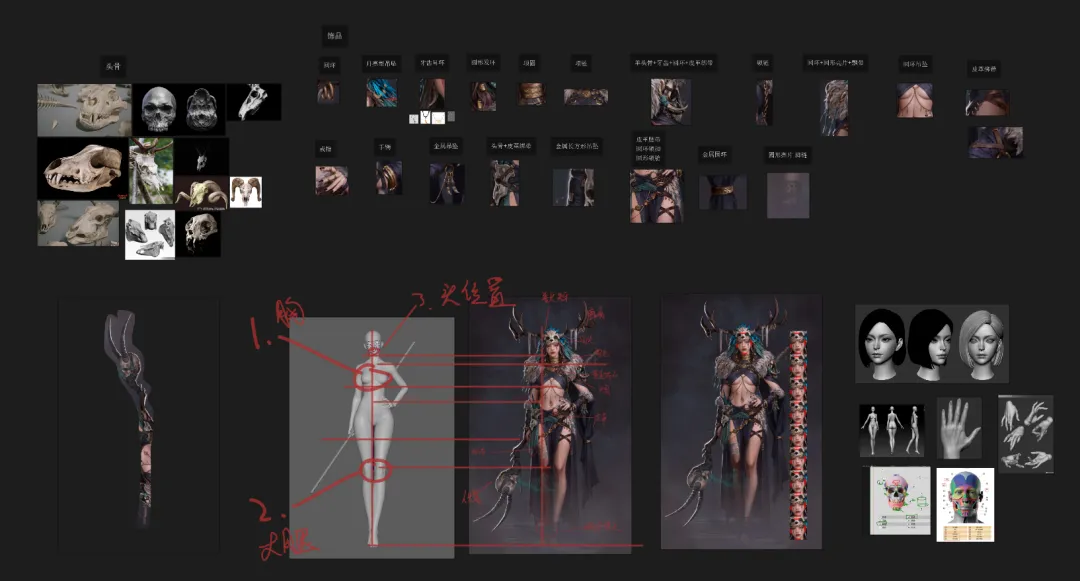Screen dimensions: 1080x581
Task: Click the gold bracelets on wrist thumbnail
Action: pos(388,179)
